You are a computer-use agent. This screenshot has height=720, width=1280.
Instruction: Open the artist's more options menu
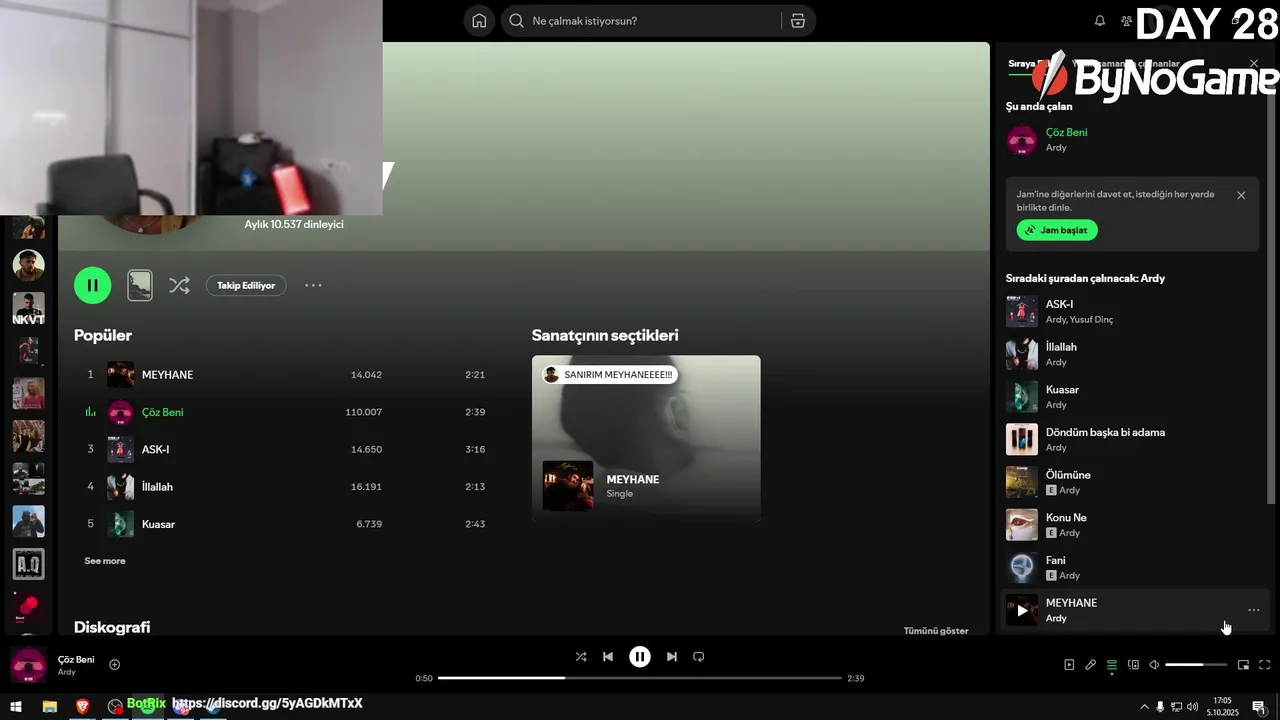(x=313, y=285)
